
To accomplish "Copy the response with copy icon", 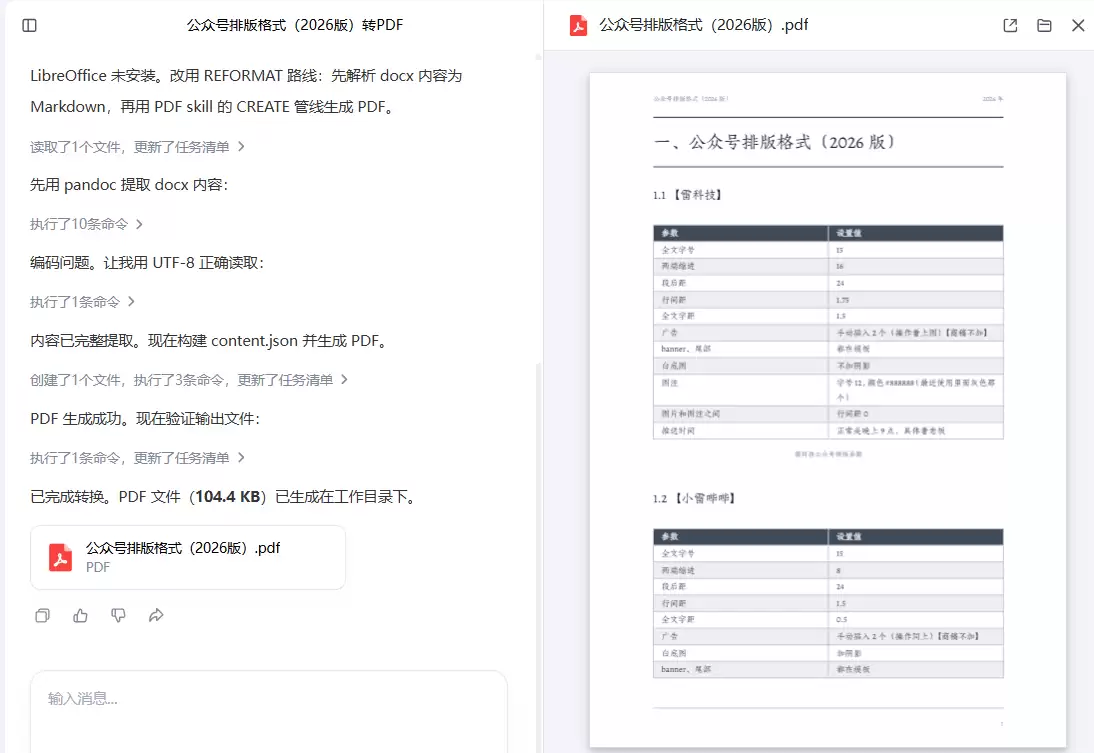I will point(43,615).
